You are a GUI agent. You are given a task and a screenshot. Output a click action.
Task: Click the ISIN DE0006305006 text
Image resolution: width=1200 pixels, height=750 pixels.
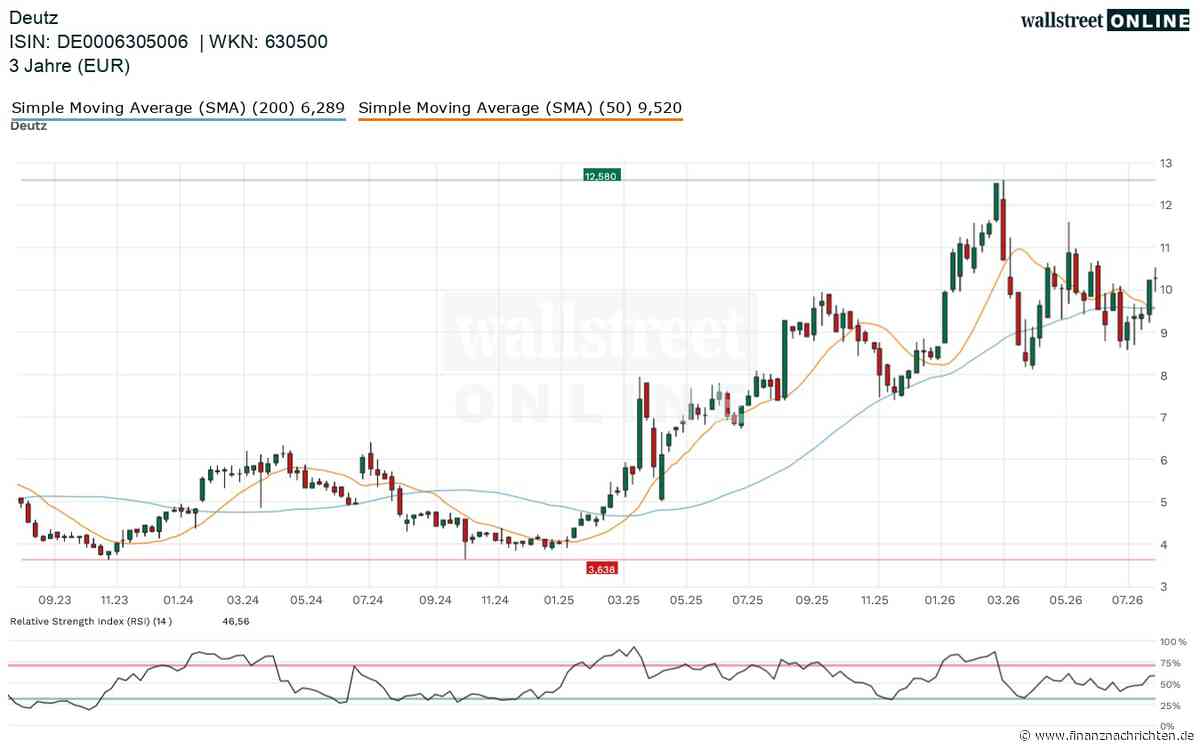coord(100,42)
